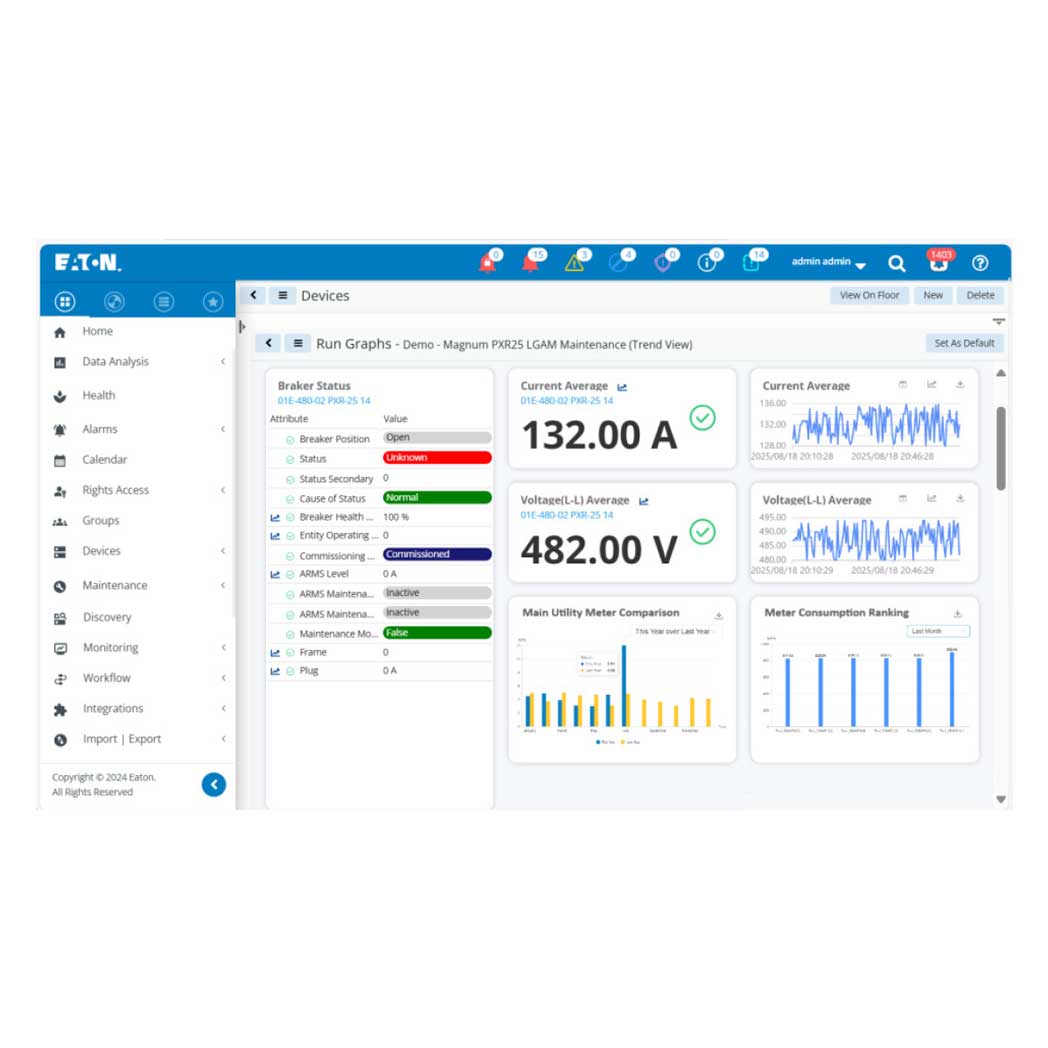Select the star favorites sidebar icon
Viewport: 1048px width, 1048px height.
[x=212, y=301]
